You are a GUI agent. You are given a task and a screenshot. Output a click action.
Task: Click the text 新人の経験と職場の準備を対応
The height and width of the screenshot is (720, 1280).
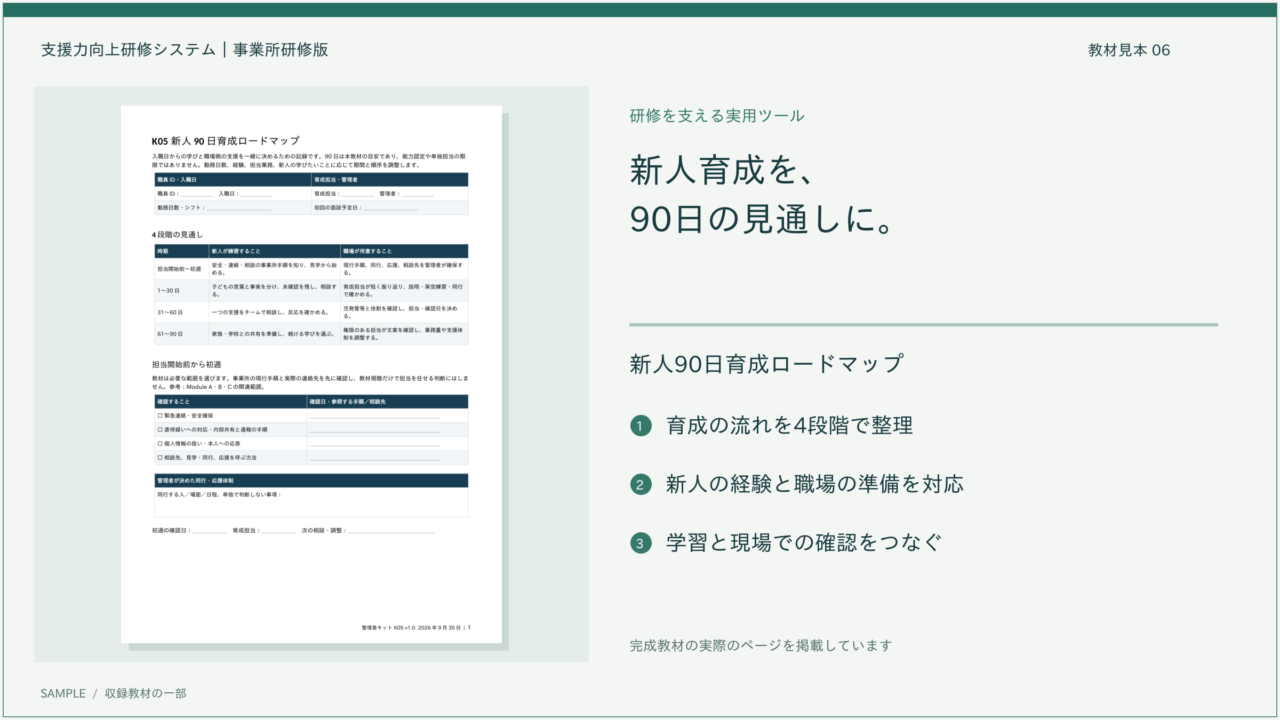(x=815, y=485)
